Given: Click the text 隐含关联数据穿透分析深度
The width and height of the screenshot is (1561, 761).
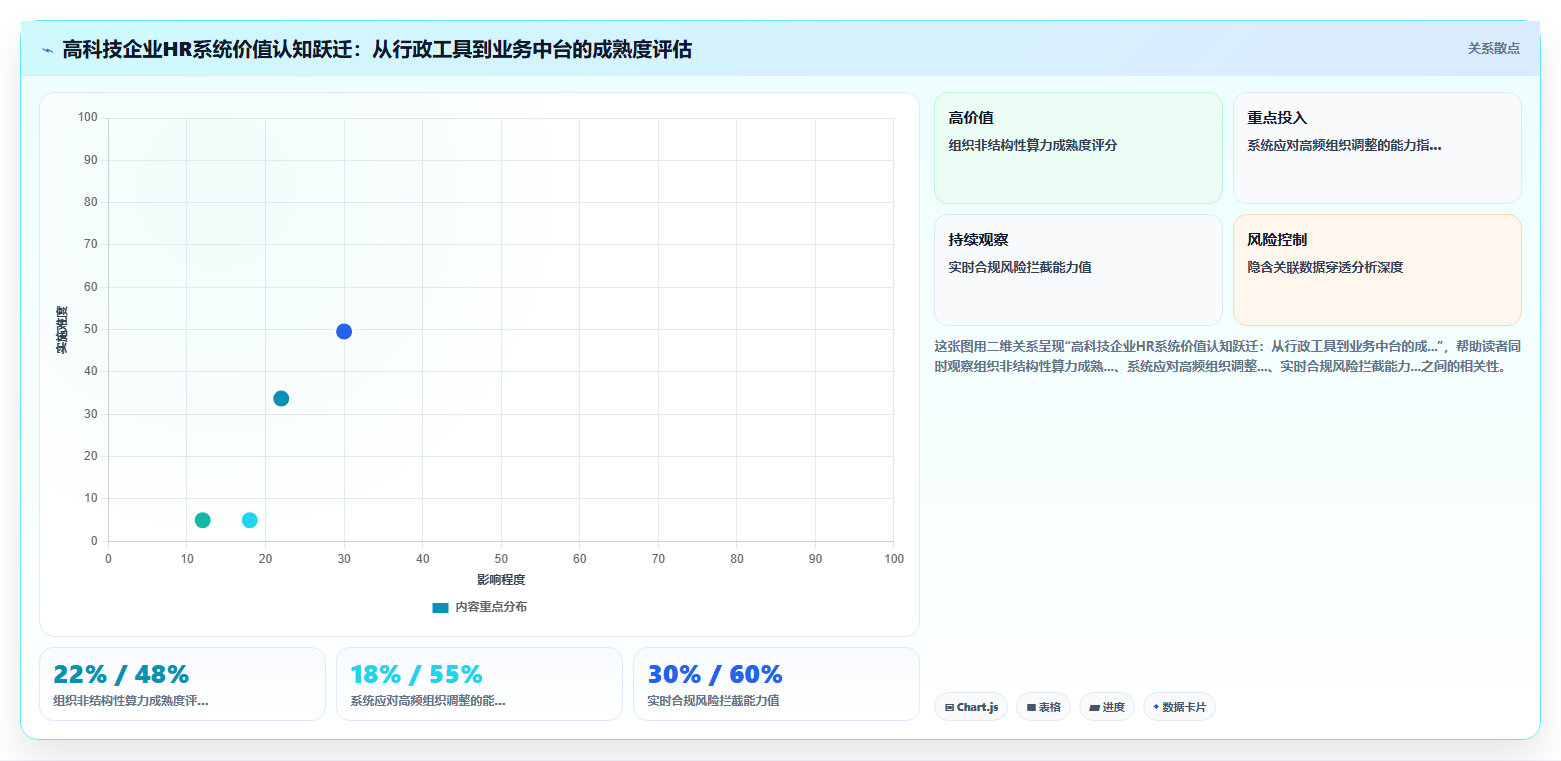Looking at the screenshot, I should point(1325,267).
